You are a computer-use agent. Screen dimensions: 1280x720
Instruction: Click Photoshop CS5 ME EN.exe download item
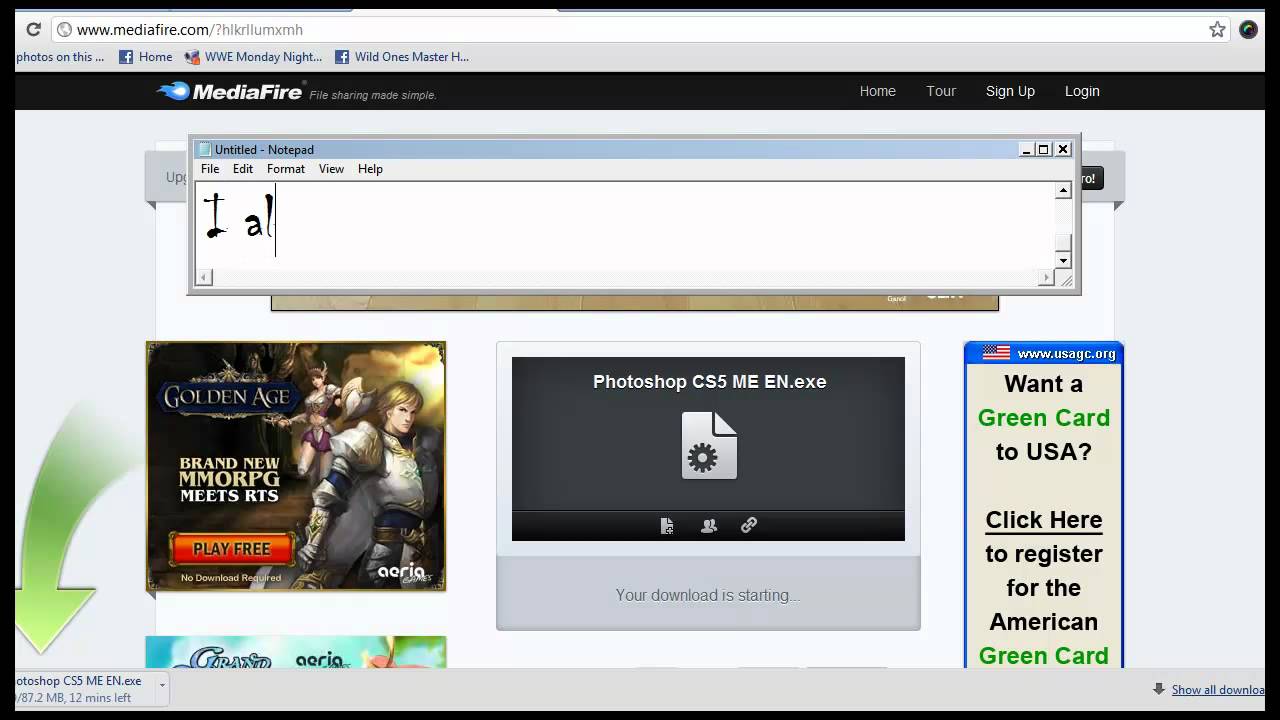(78, 689)
